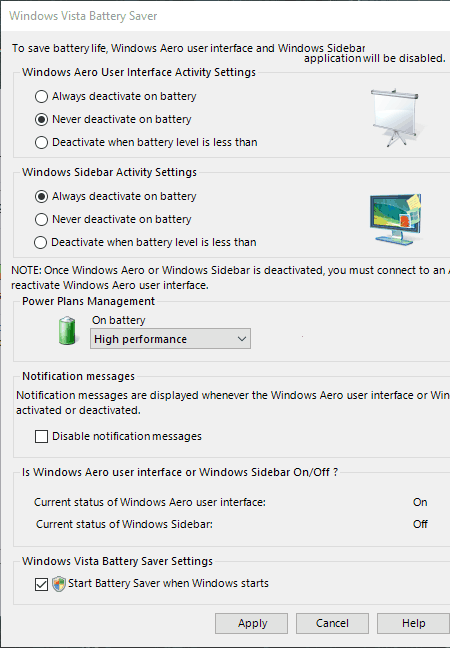Click 'Notification messages' group title
The image size is (450, 648).
click(79, 376)
